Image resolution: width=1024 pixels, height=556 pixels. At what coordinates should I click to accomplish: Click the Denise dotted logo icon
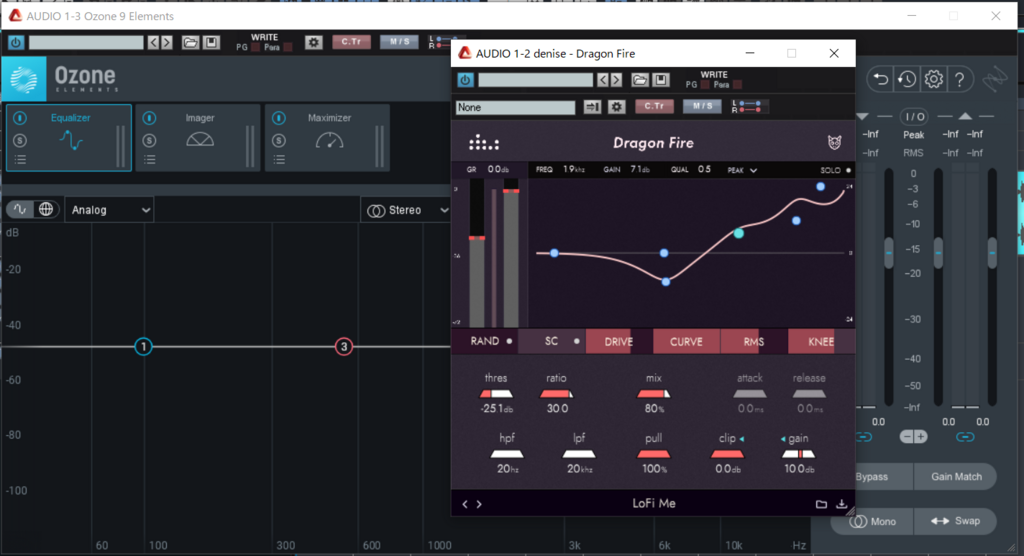click(483, 142)
